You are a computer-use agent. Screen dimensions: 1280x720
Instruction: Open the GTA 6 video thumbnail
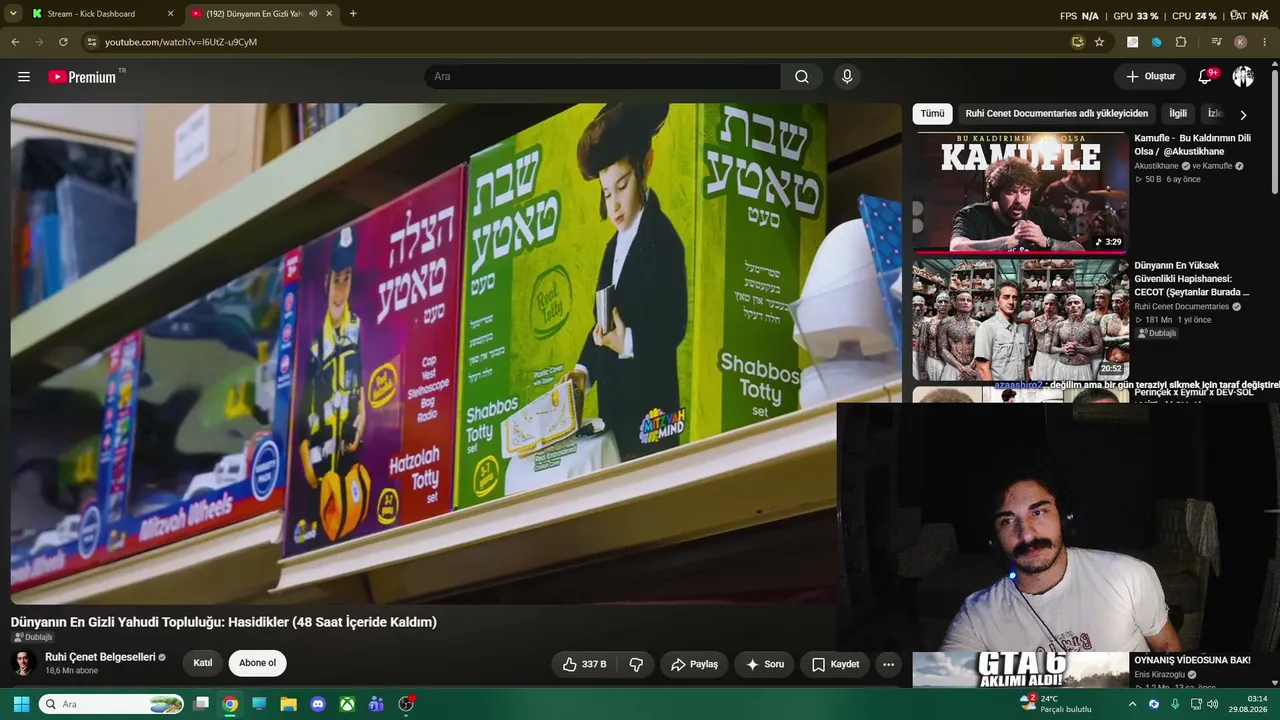click(x=1020, y=670)
